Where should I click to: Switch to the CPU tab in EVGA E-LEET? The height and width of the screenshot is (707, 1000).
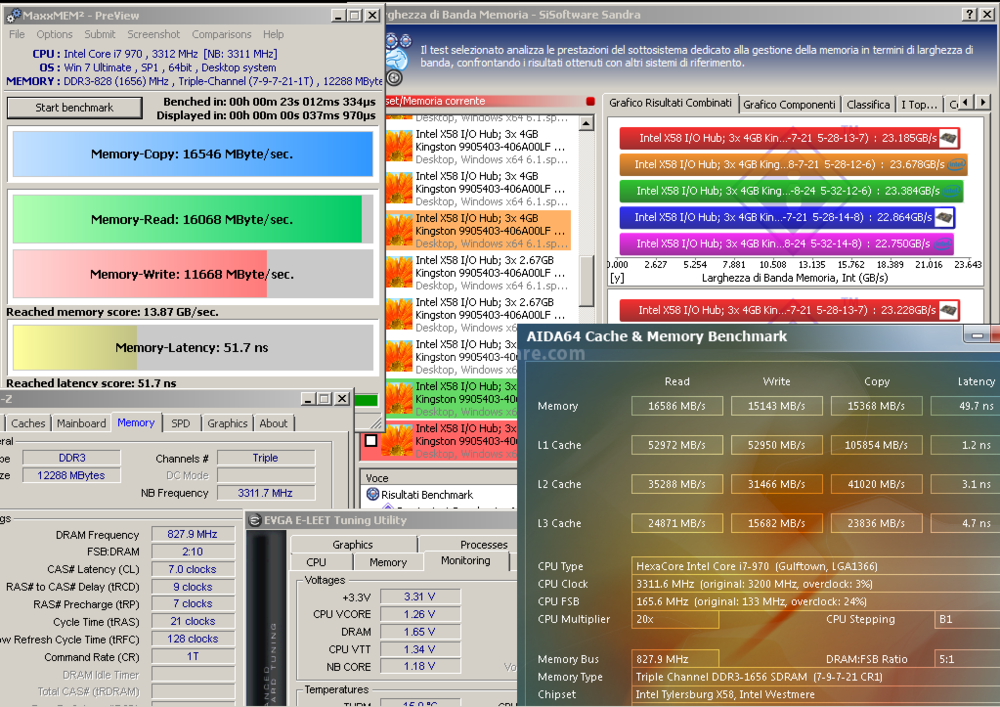pos(316,562)
